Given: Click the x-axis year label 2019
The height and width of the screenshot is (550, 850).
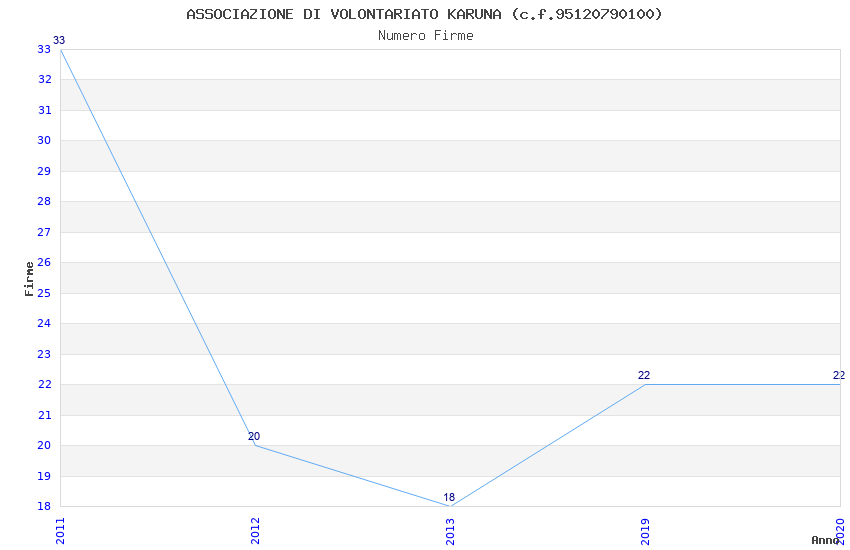Looking at the screenshot, I should [x=645, y=531].
